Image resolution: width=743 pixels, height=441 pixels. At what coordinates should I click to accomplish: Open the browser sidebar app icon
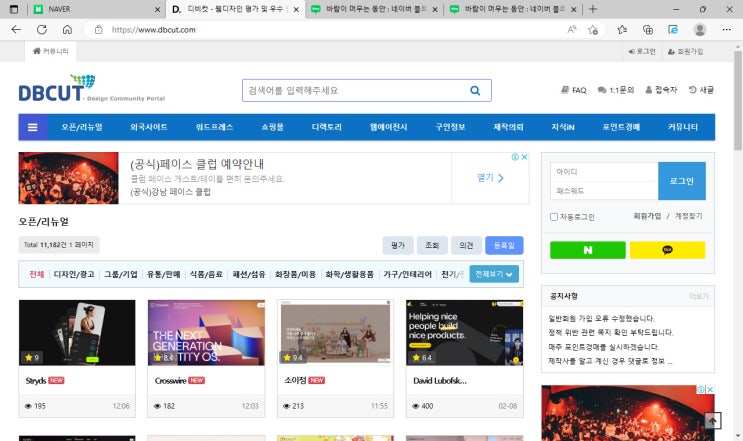pos(673,29)
